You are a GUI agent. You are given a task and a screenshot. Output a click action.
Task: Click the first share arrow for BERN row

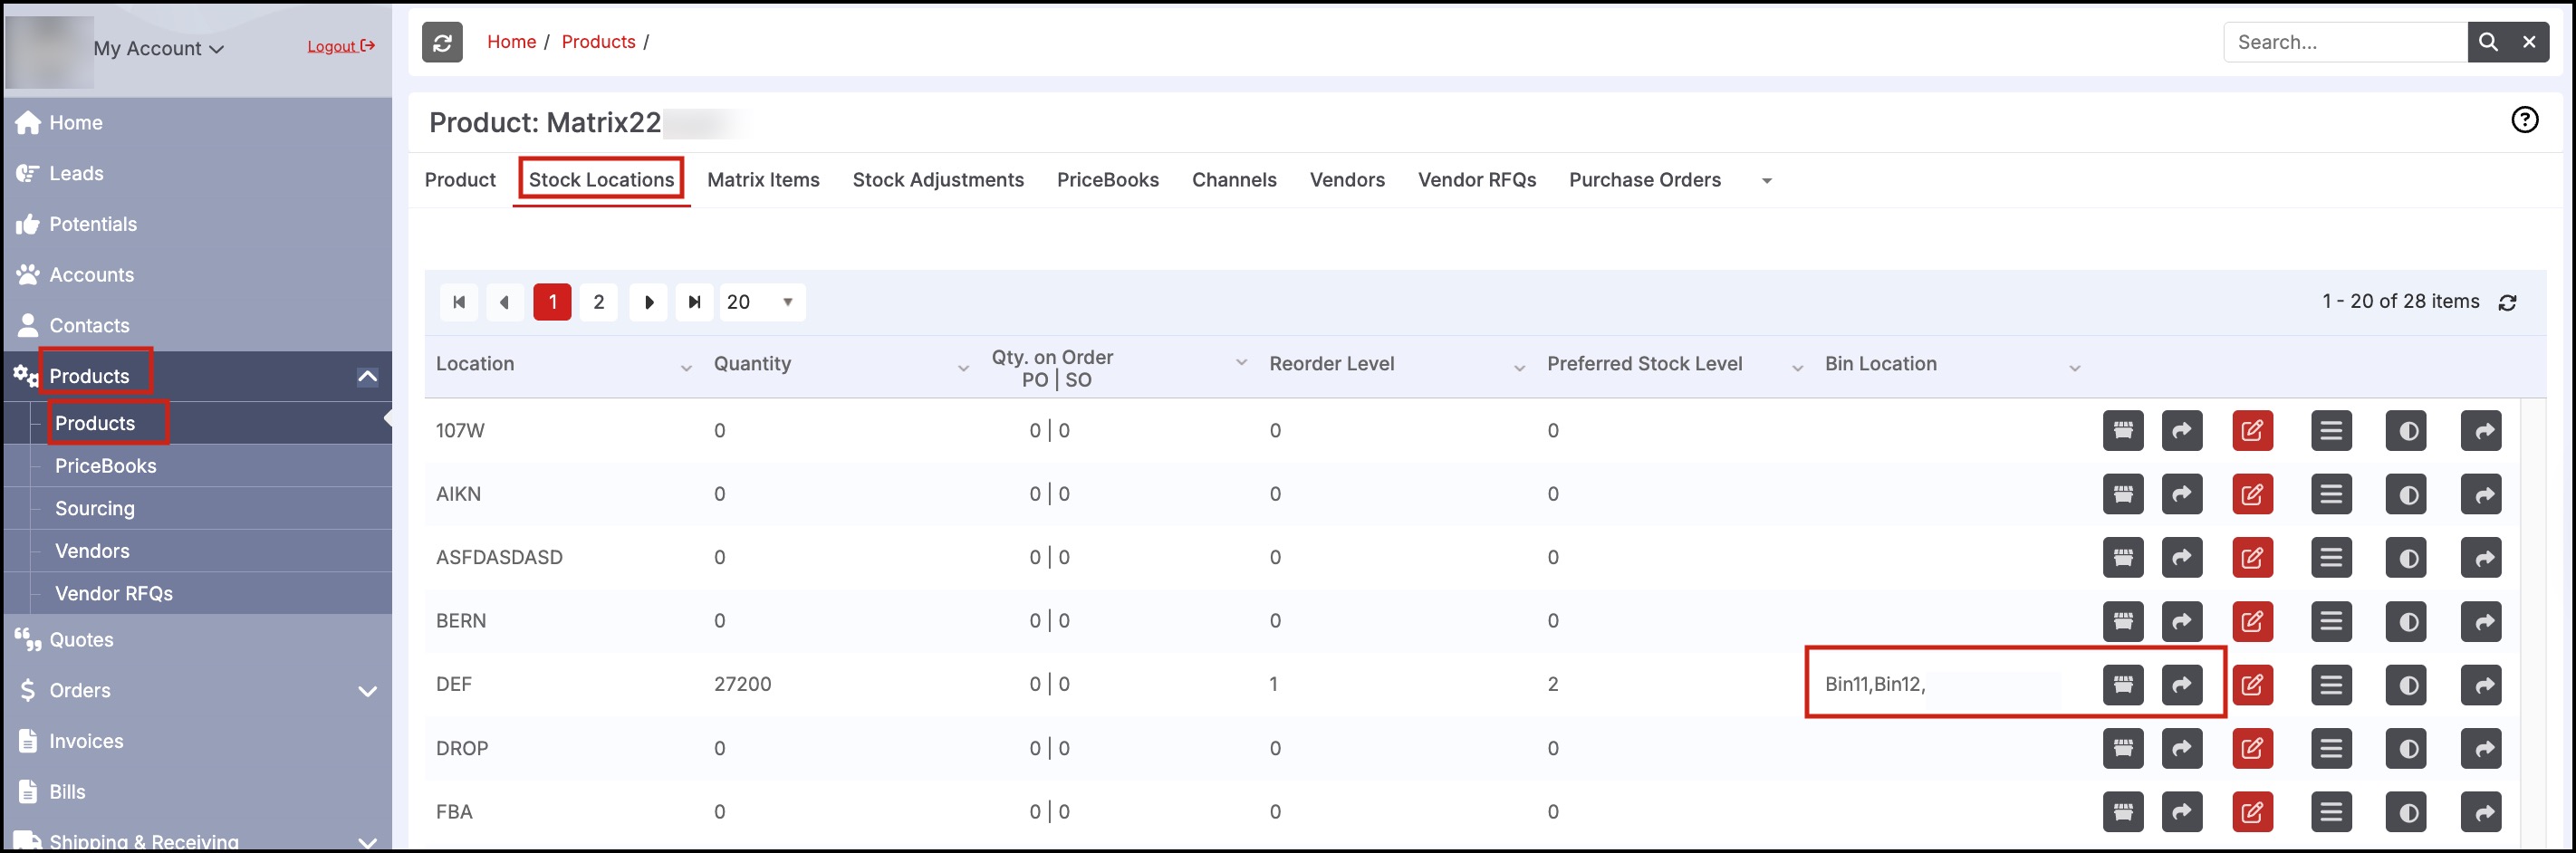(2182, 621)
